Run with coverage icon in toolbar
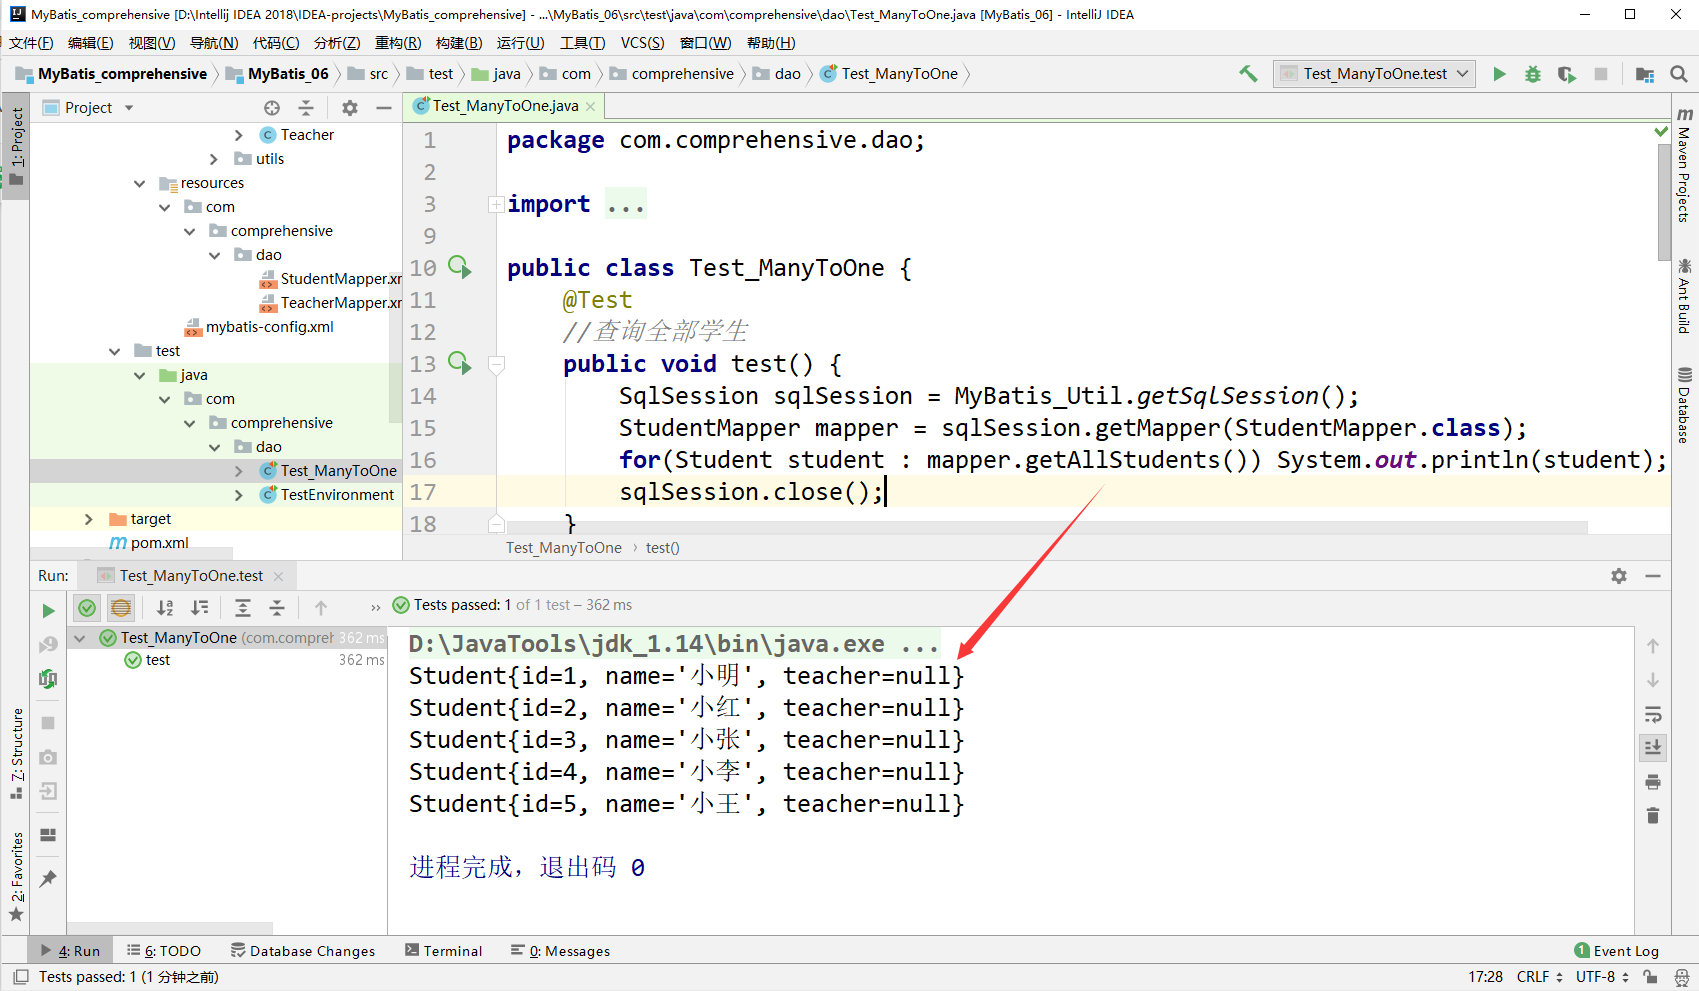Screen dimensions: 1699x991 click(x=1566, y=74)
